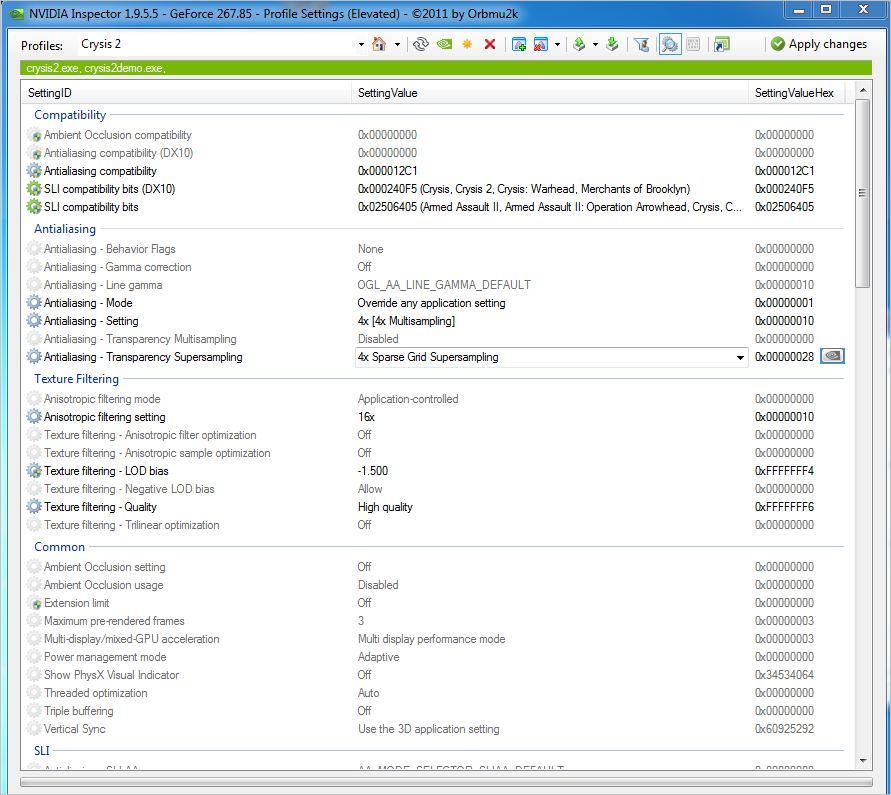Create application shortcut icon in toolbar
891x795 pixels.
[x=722, y=44]
